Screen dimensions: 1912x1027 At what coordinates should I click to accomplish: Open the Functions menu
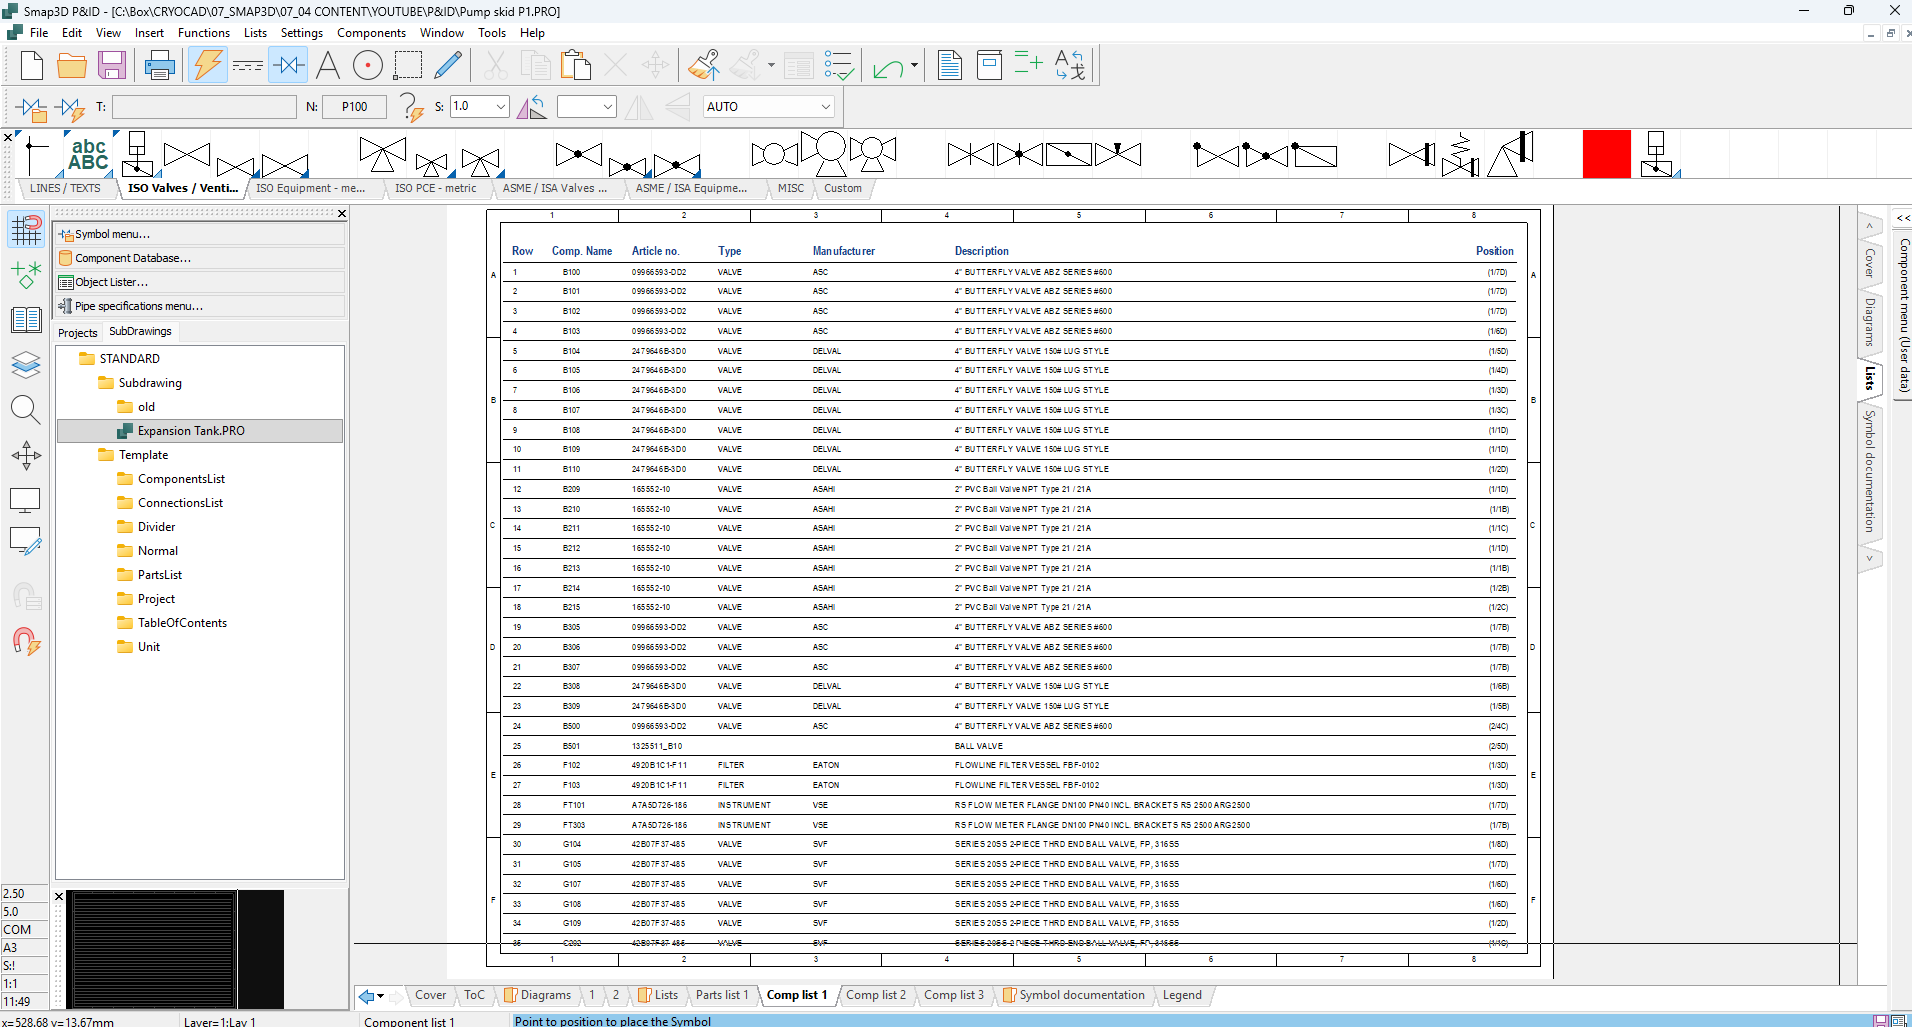click(204, 33)
